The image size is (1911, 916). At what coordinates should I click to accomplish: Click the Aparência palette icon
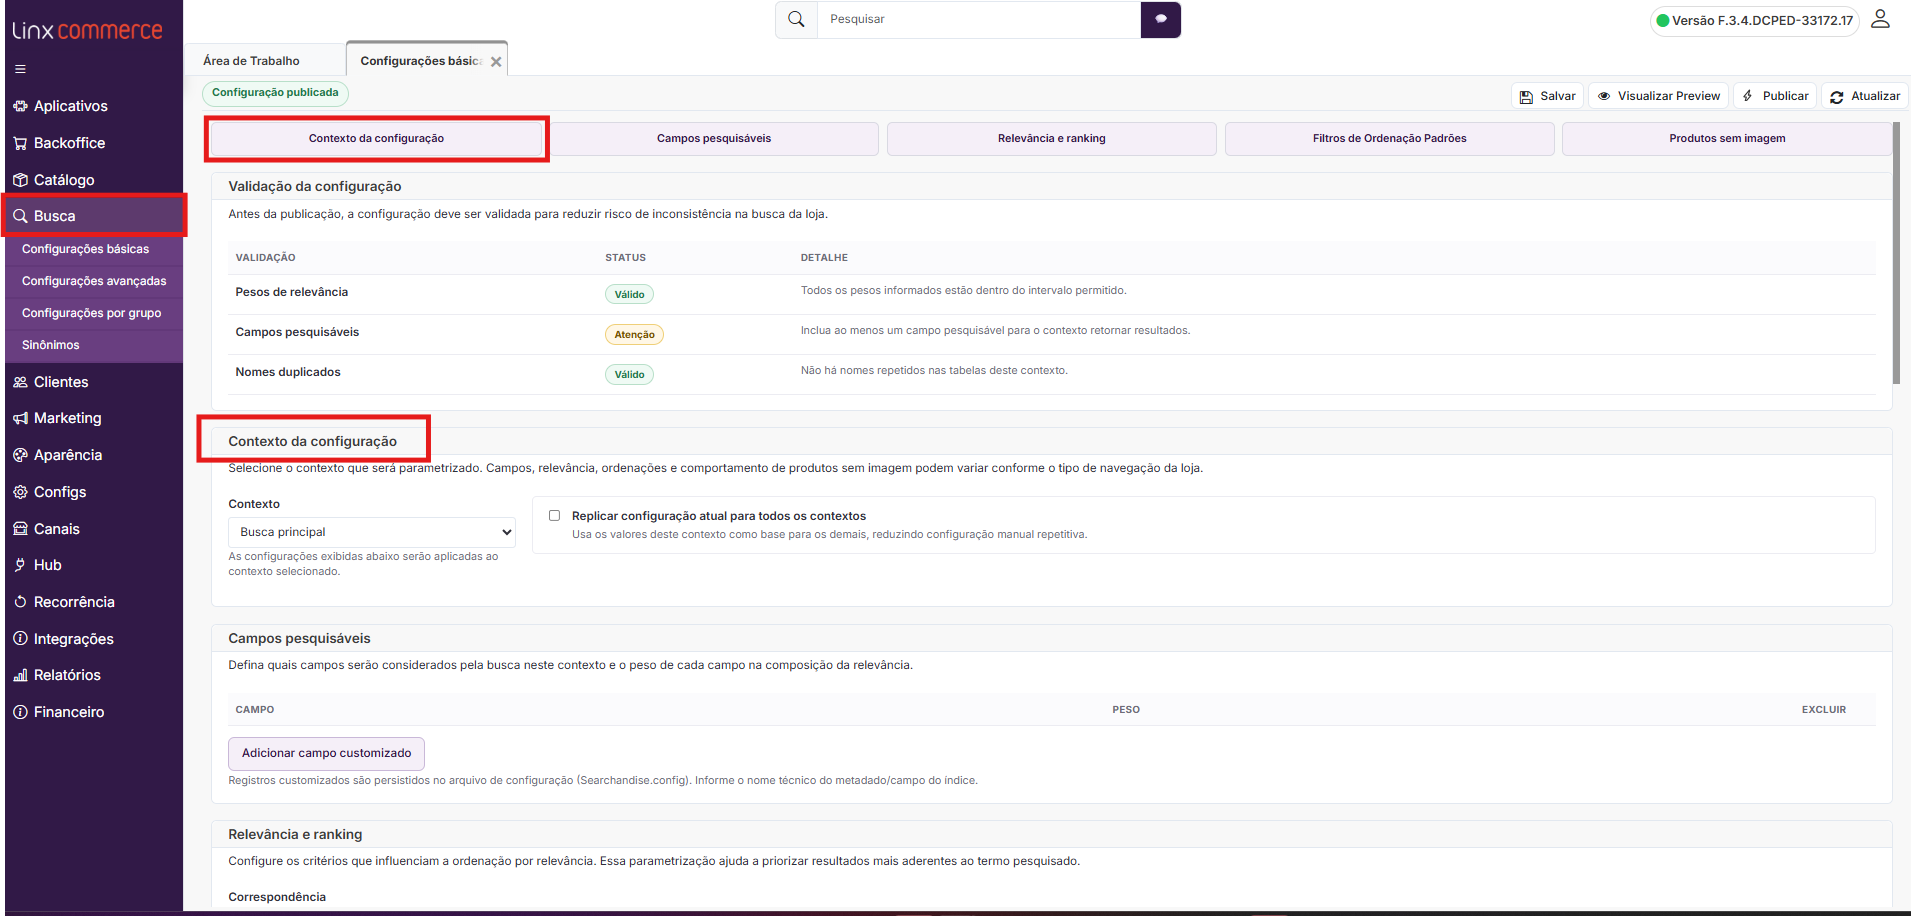[20, 455]
